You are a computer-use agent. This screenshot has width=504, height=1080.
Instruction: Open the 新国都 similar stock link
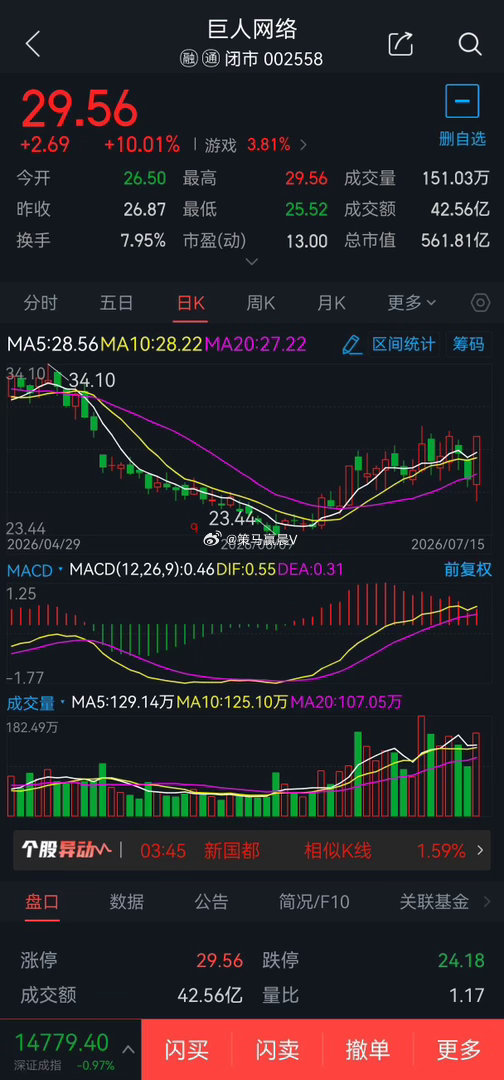[232, 851]
